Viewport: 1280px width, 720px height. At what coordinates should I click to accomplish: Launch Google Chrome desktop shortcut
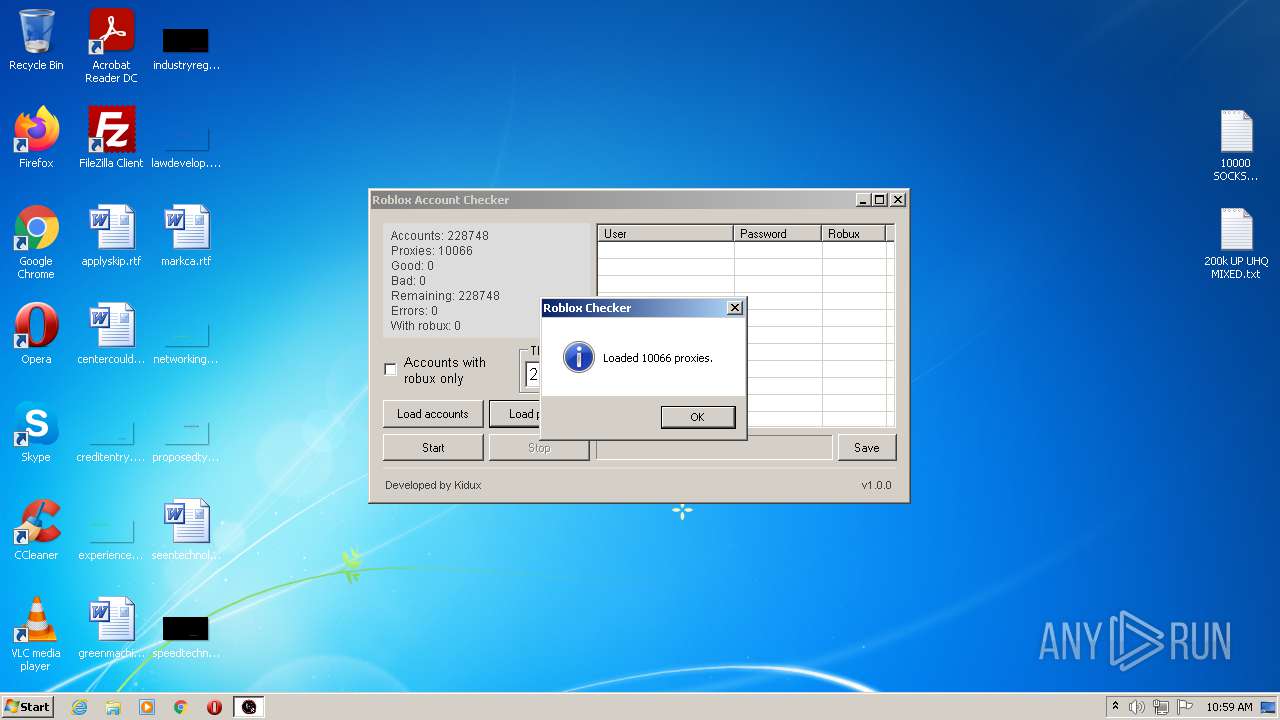click(36, 242)
